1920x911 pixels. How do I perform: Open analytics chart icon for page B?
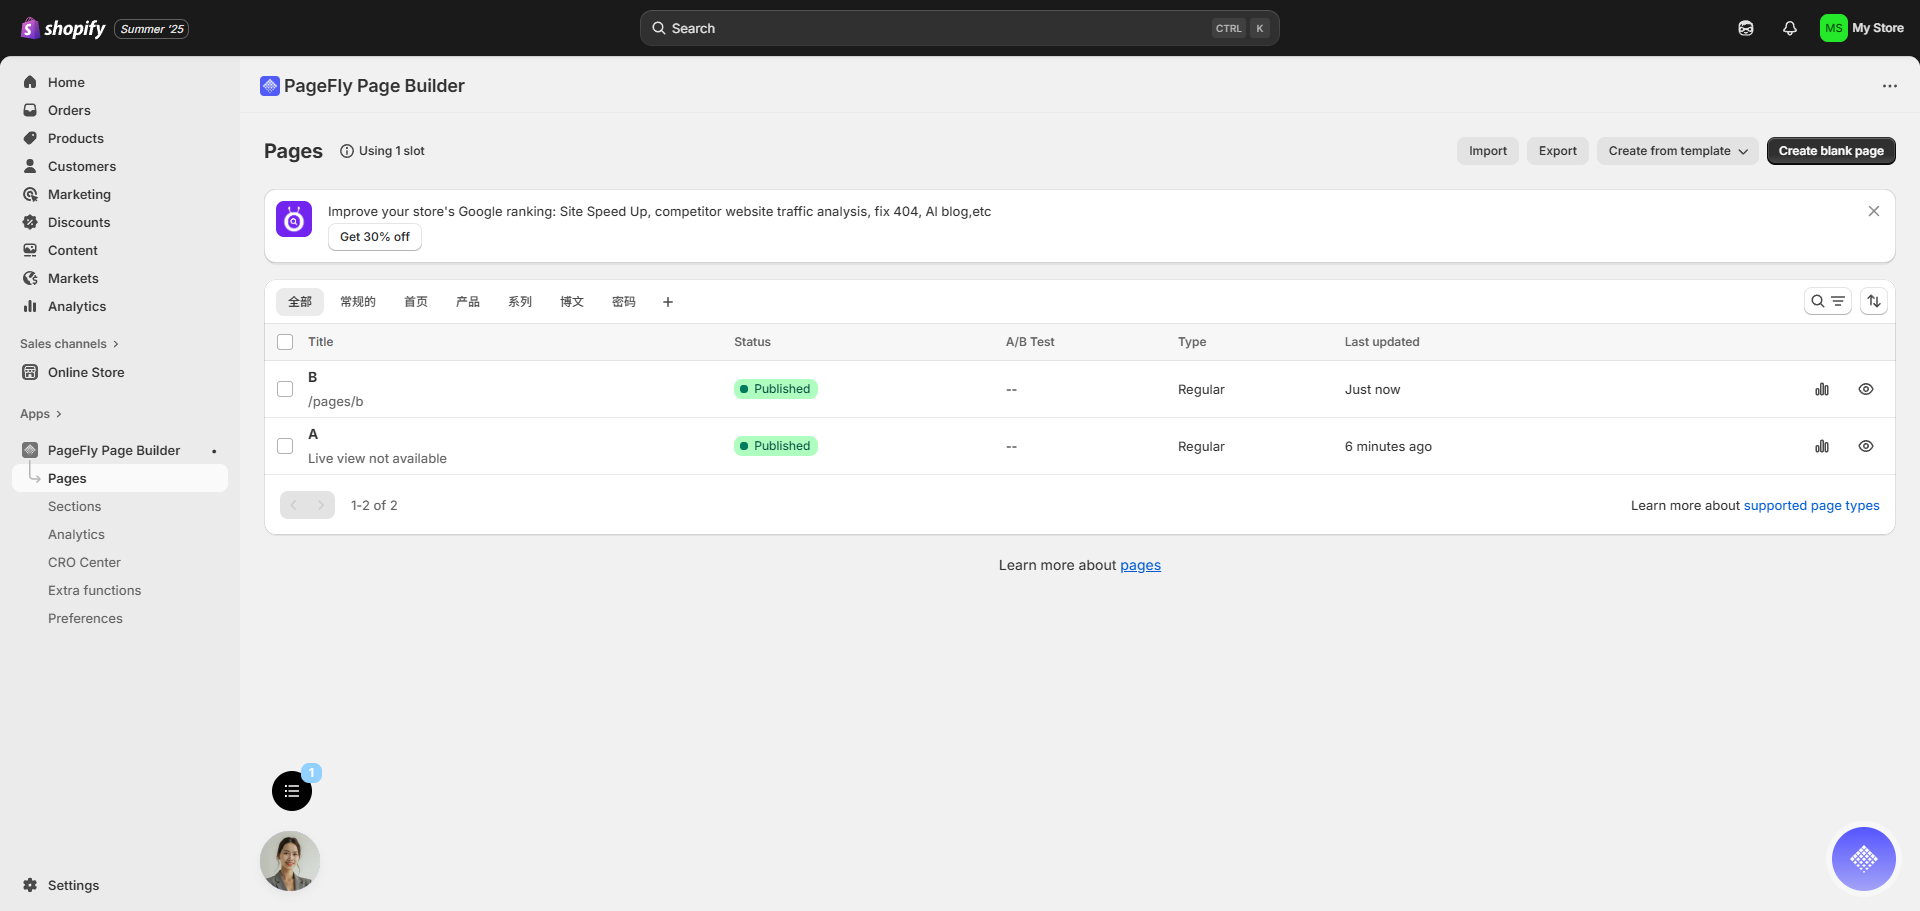(x=1821, y=389)
